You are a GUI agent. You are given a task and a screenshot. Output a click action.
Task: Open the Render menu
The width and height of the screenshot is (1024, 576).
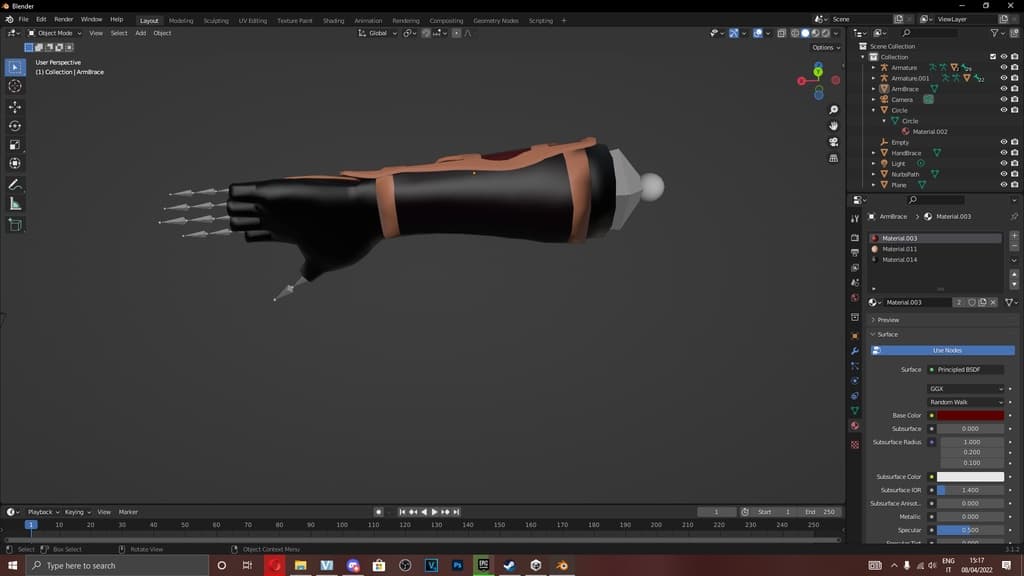click(x=64, y=19)
